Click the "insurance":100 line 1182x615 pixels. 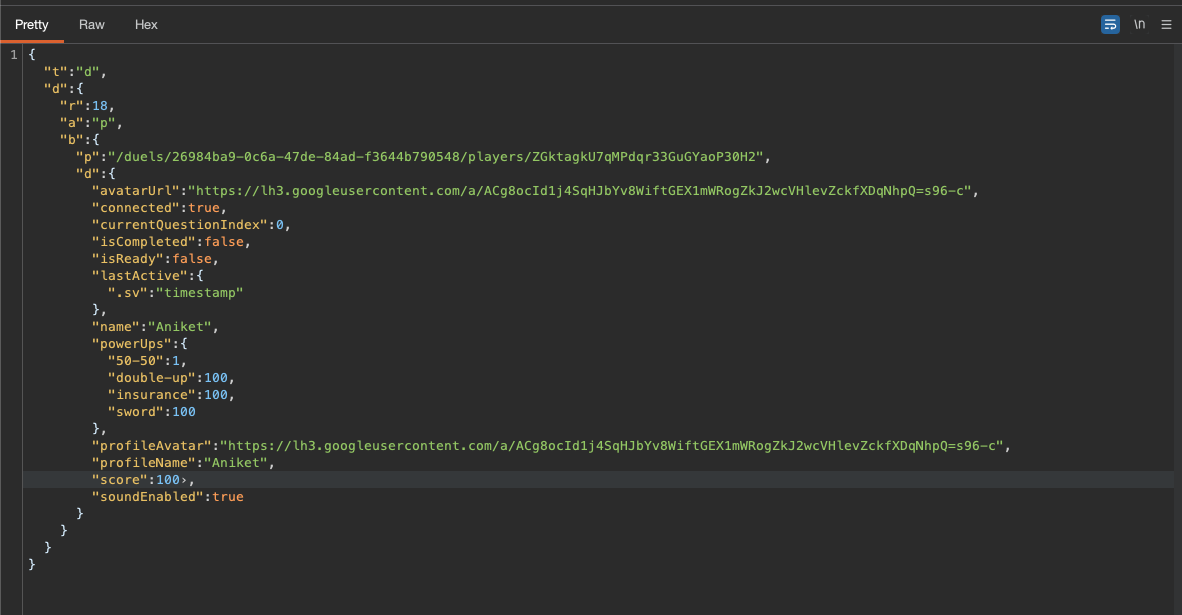[171, 395]
